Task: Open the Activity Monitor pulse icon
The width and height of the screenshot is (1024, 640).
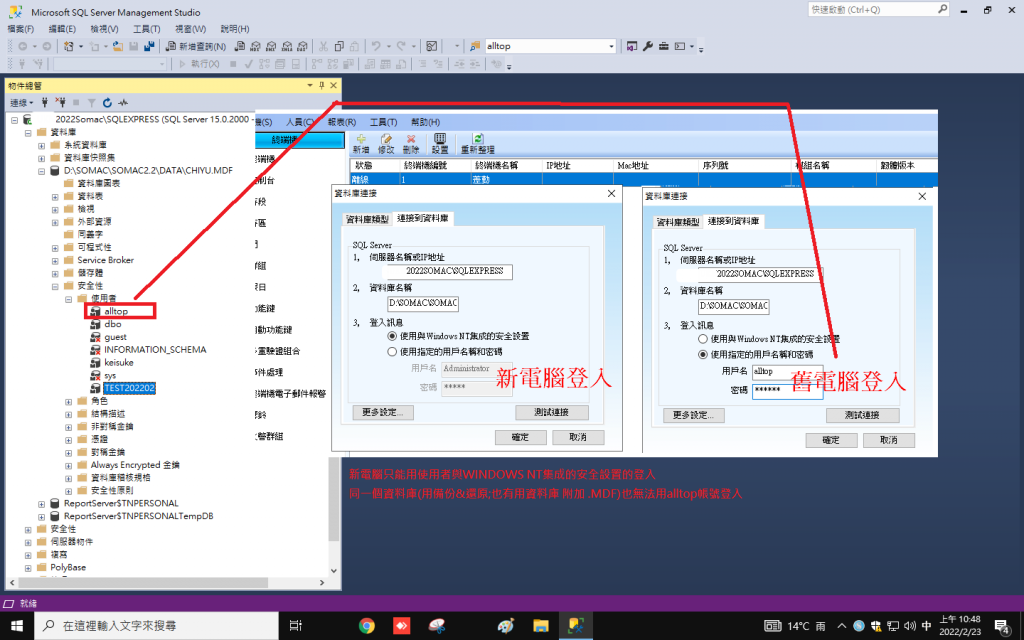Action: [123, 103]
